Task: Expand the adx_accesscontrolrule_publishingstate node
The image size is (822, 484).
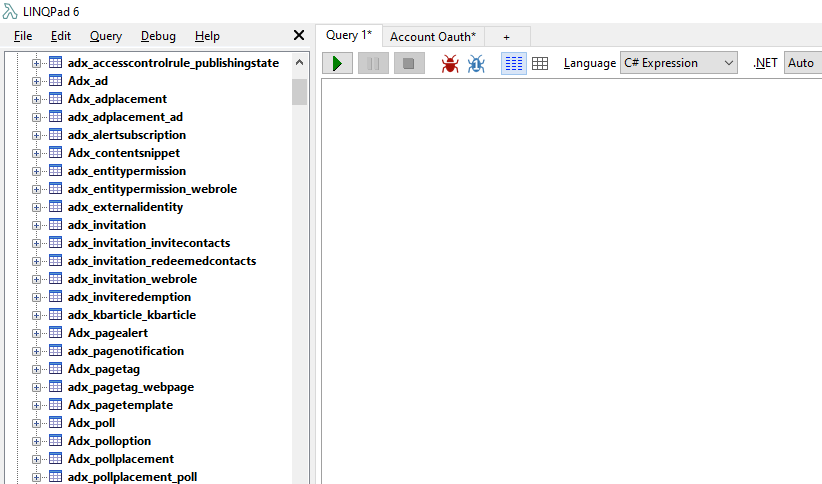Action: pyautogui.click(x=36, y=63)
